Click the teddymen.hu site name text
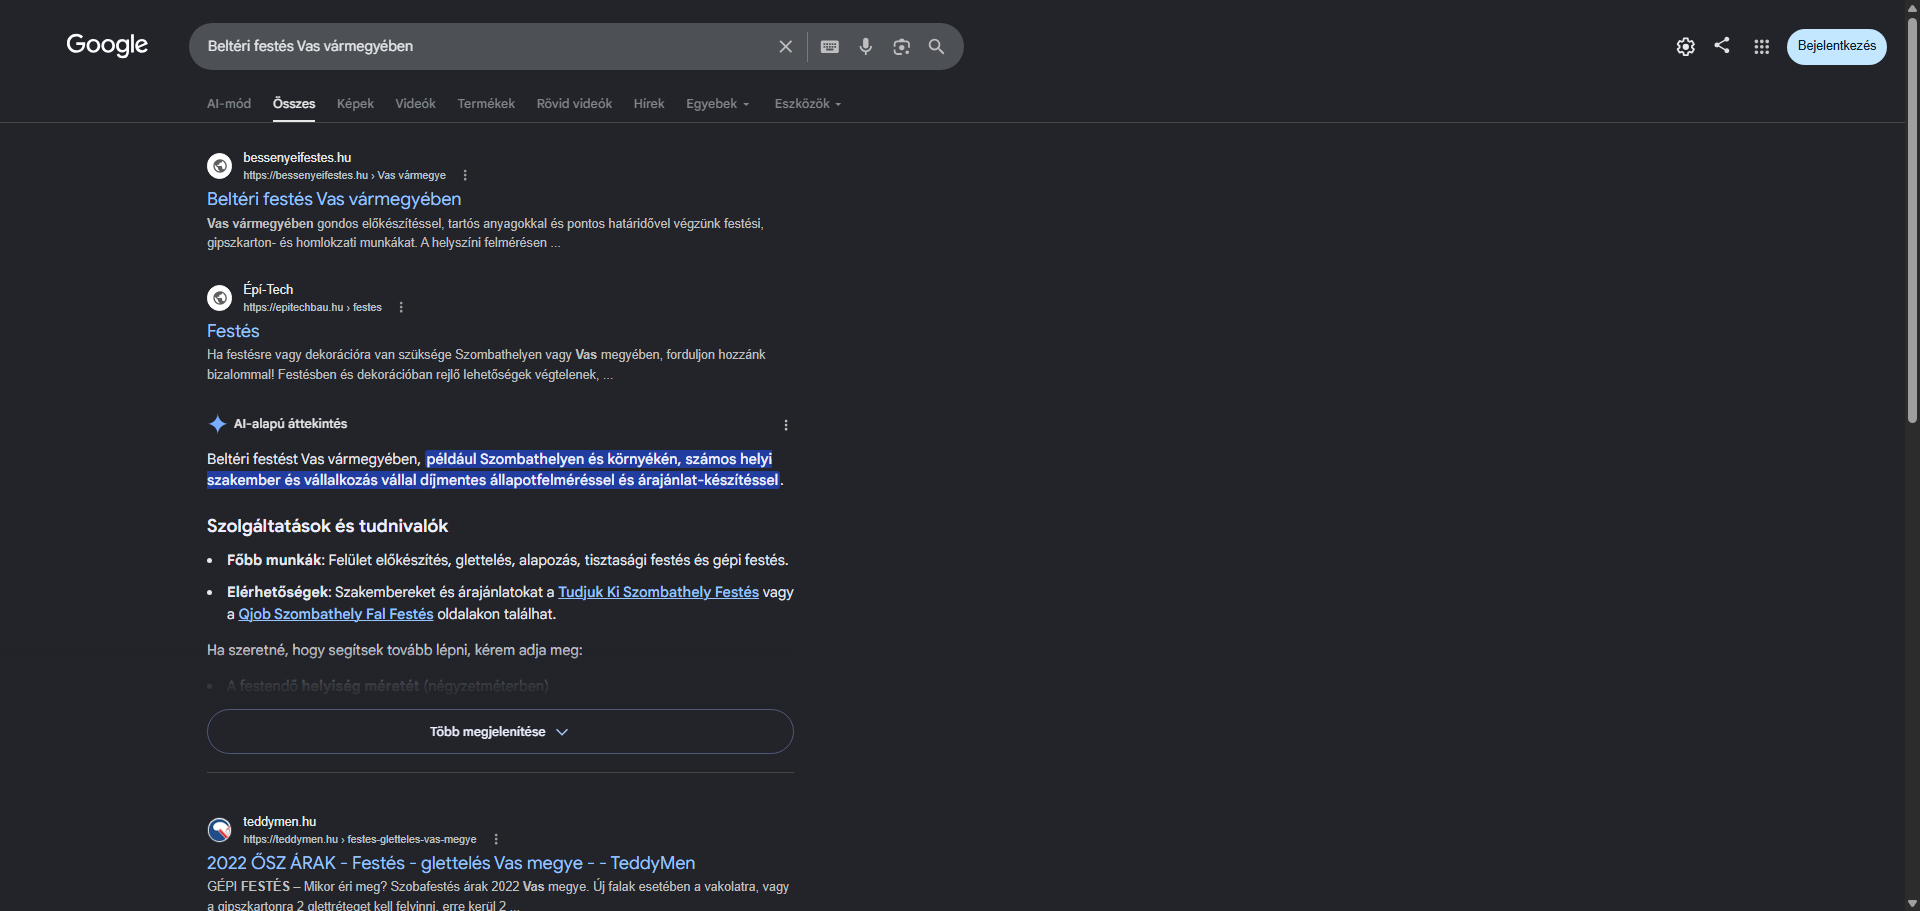Image resolution: width=1920 pixels, height=911 pixels. pos(279,822)
